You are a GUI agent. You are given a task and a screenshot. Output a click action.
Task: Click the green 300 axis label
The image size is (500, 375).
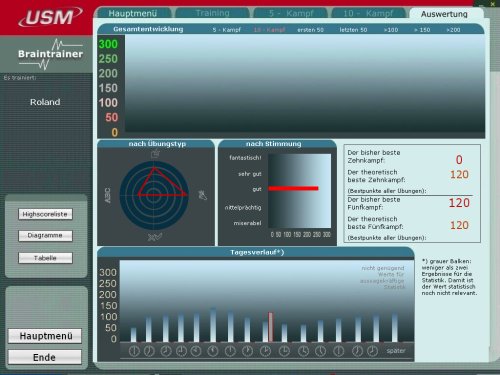click(108, 44)
